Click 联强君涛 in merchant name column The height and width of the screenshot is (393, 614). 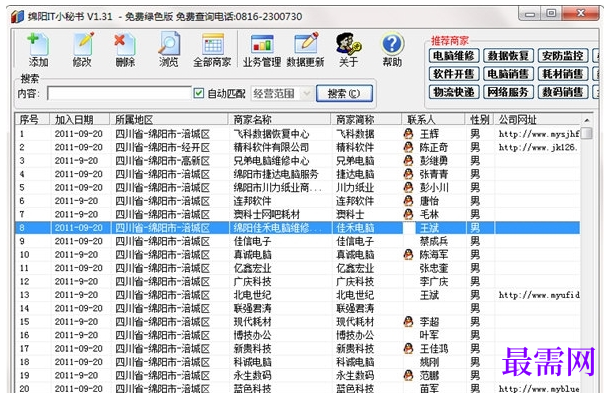(252, 308)
